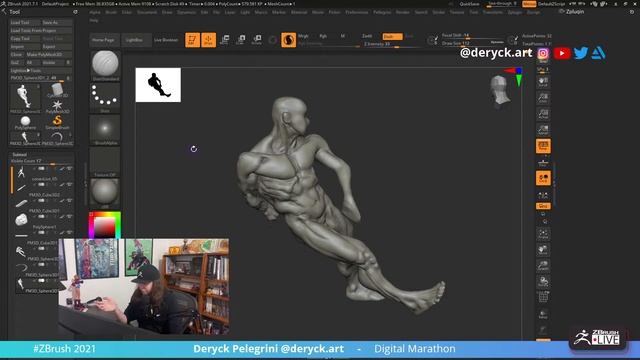Viewport: 640px width, 360px height.
Task: Toggle the Mrgb button
Action: point(303,36)
